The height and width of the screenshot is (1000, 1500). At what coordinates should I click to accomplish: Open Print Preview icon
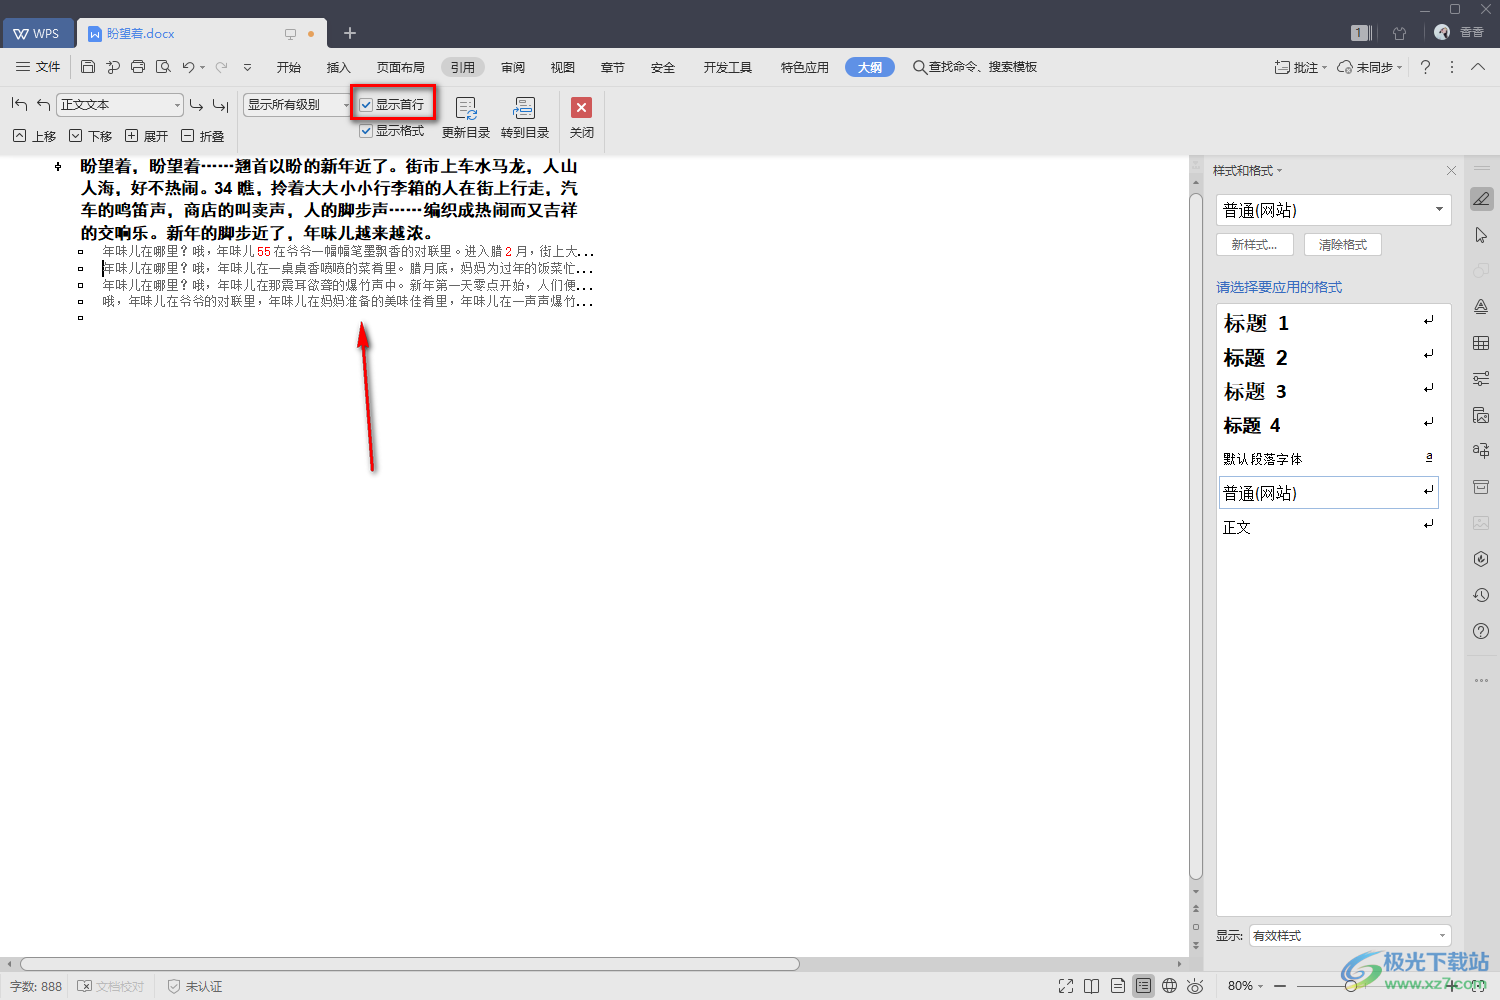(x=163, y=67)
